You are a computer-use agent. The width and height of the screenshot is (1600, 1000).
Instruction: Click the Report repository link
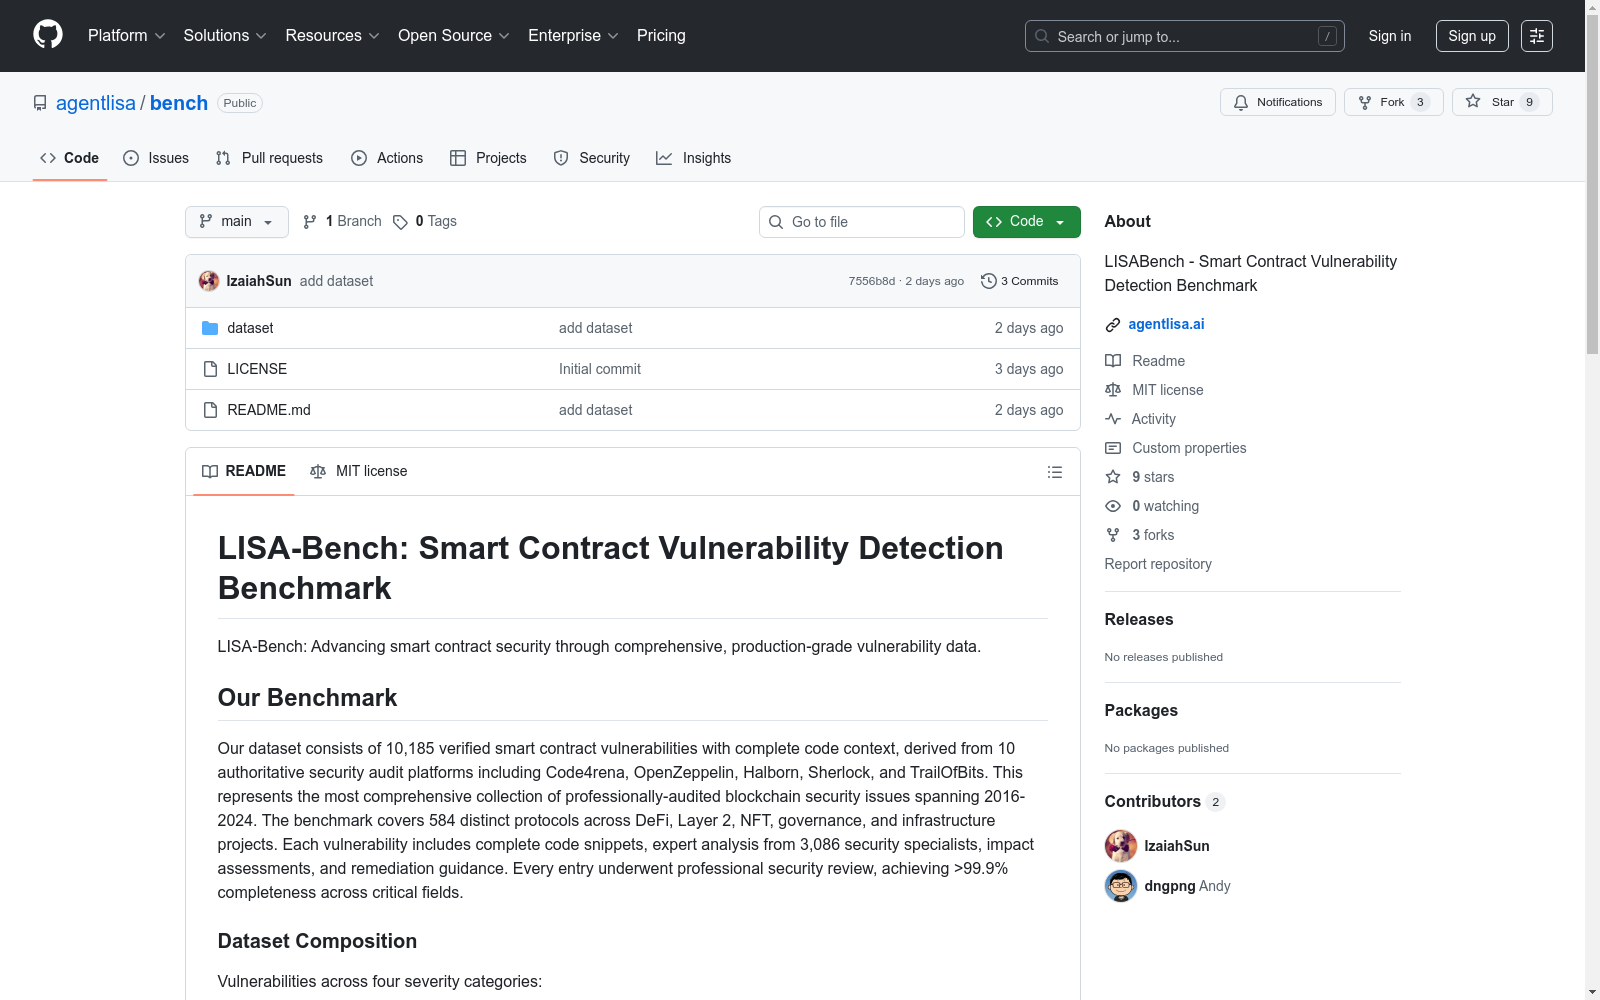[1158, 564]
